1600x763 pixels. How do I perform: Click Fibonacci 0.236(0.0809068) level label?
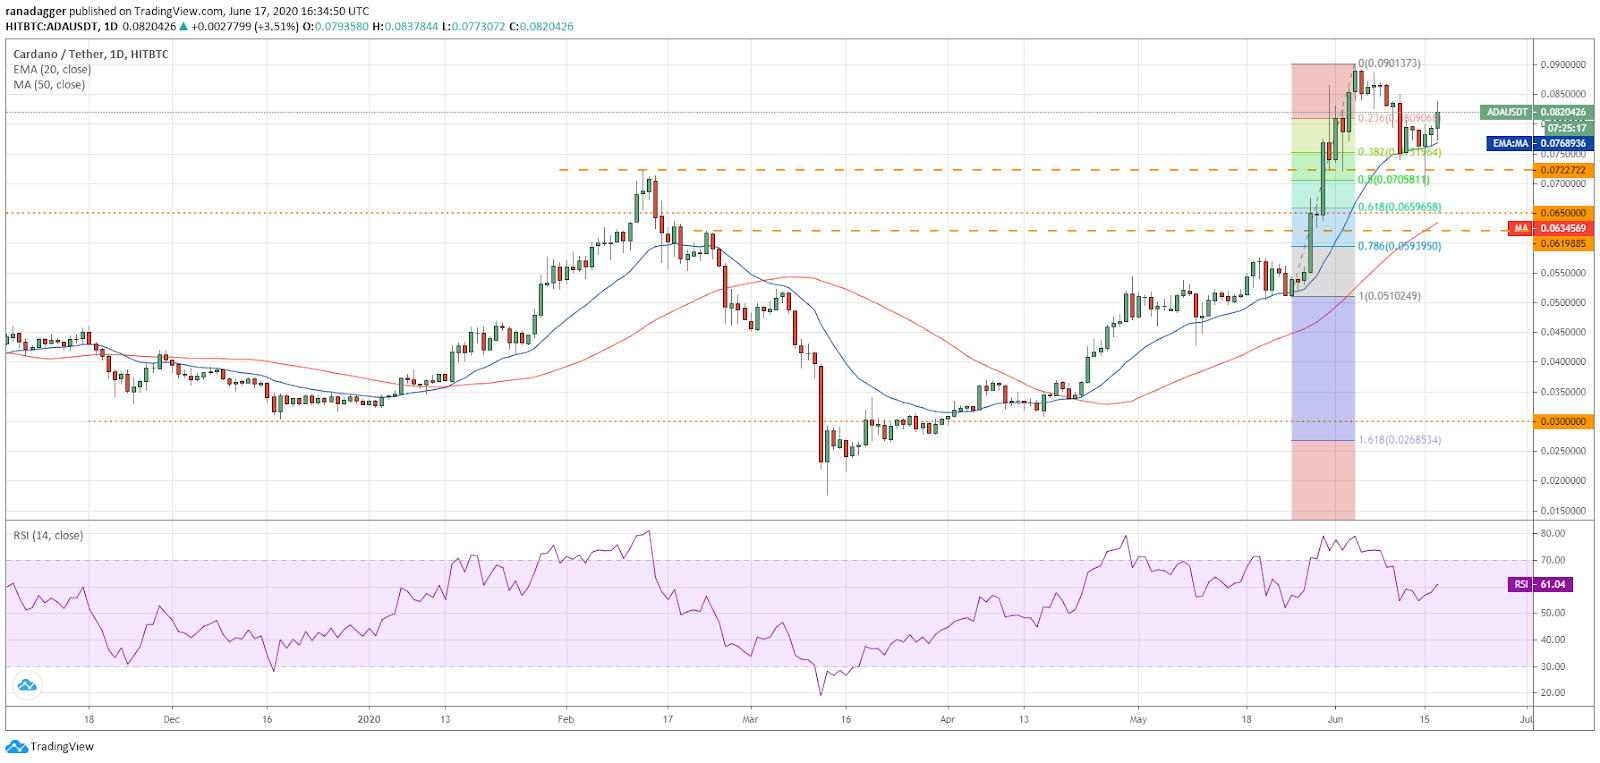1398,118
